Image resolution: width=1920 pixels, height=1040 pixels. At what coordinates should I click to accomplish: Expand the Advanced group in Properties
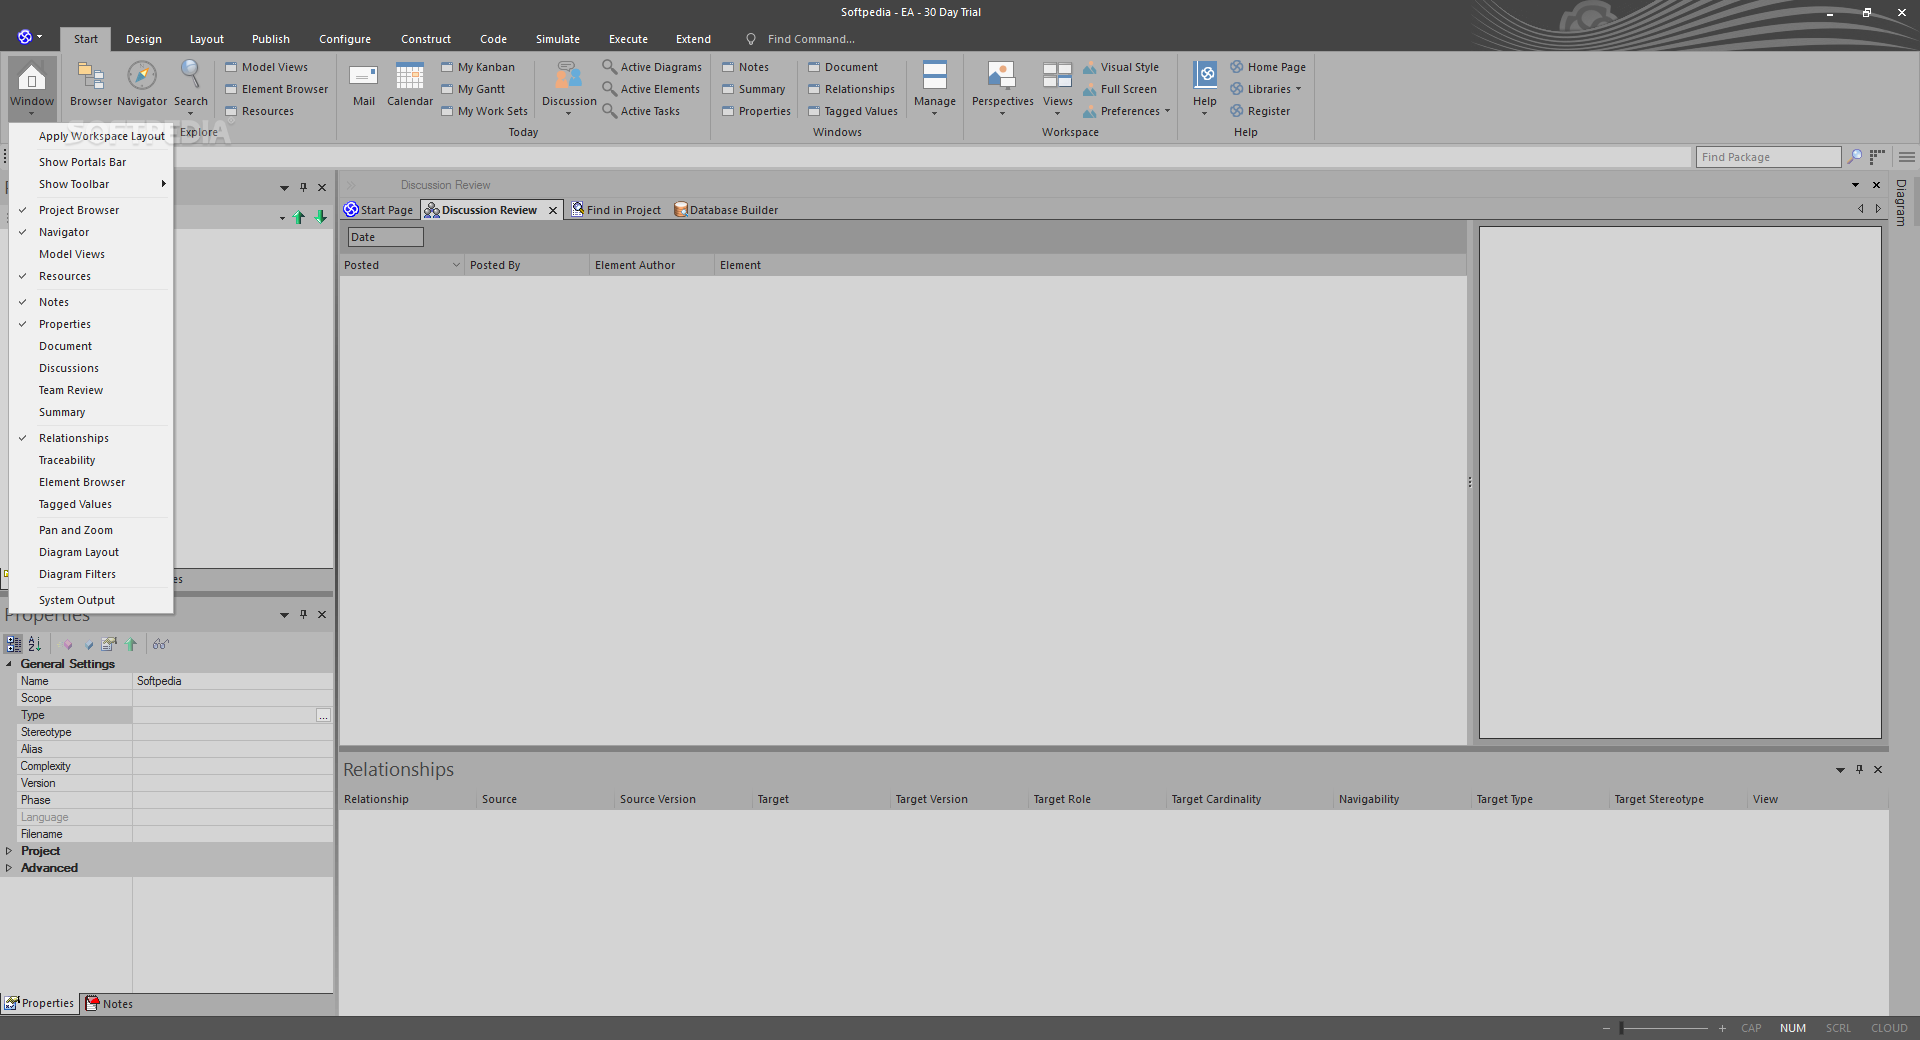(9, 868)
